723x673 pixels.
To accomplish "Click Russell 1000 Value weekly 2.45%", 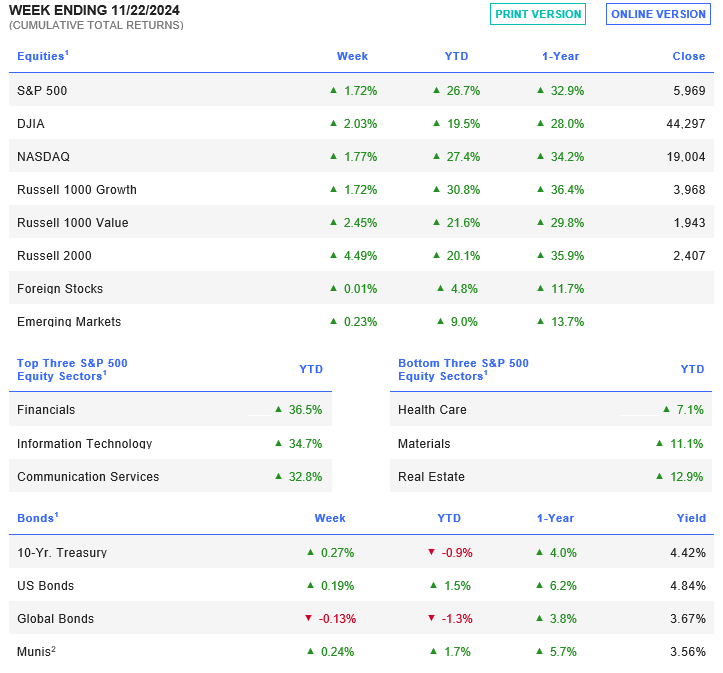I will click(360, 223).
